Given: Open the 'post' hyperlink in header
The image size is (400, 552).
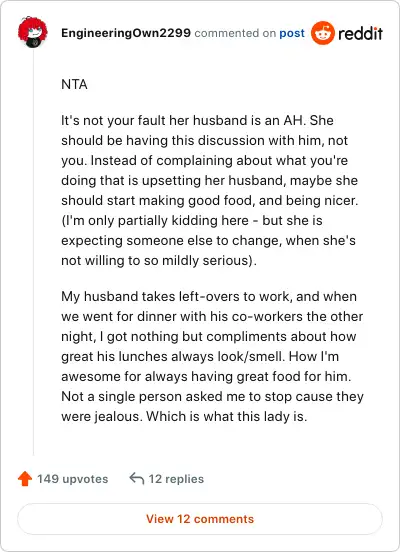Looking at the screenshot, I should click(292, 33).
